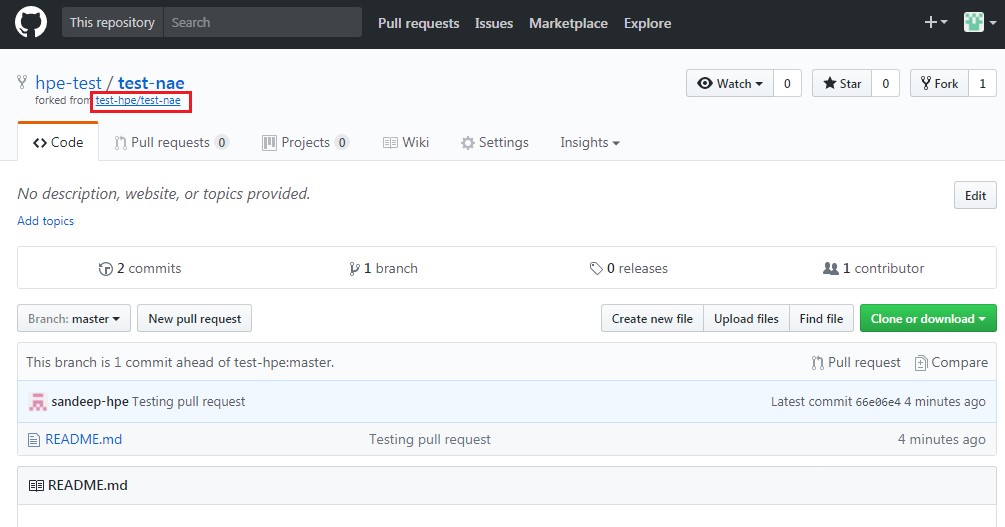Click sandeep-hpe avatar image
Screen dimensions: 1005x527
(38, 401)
